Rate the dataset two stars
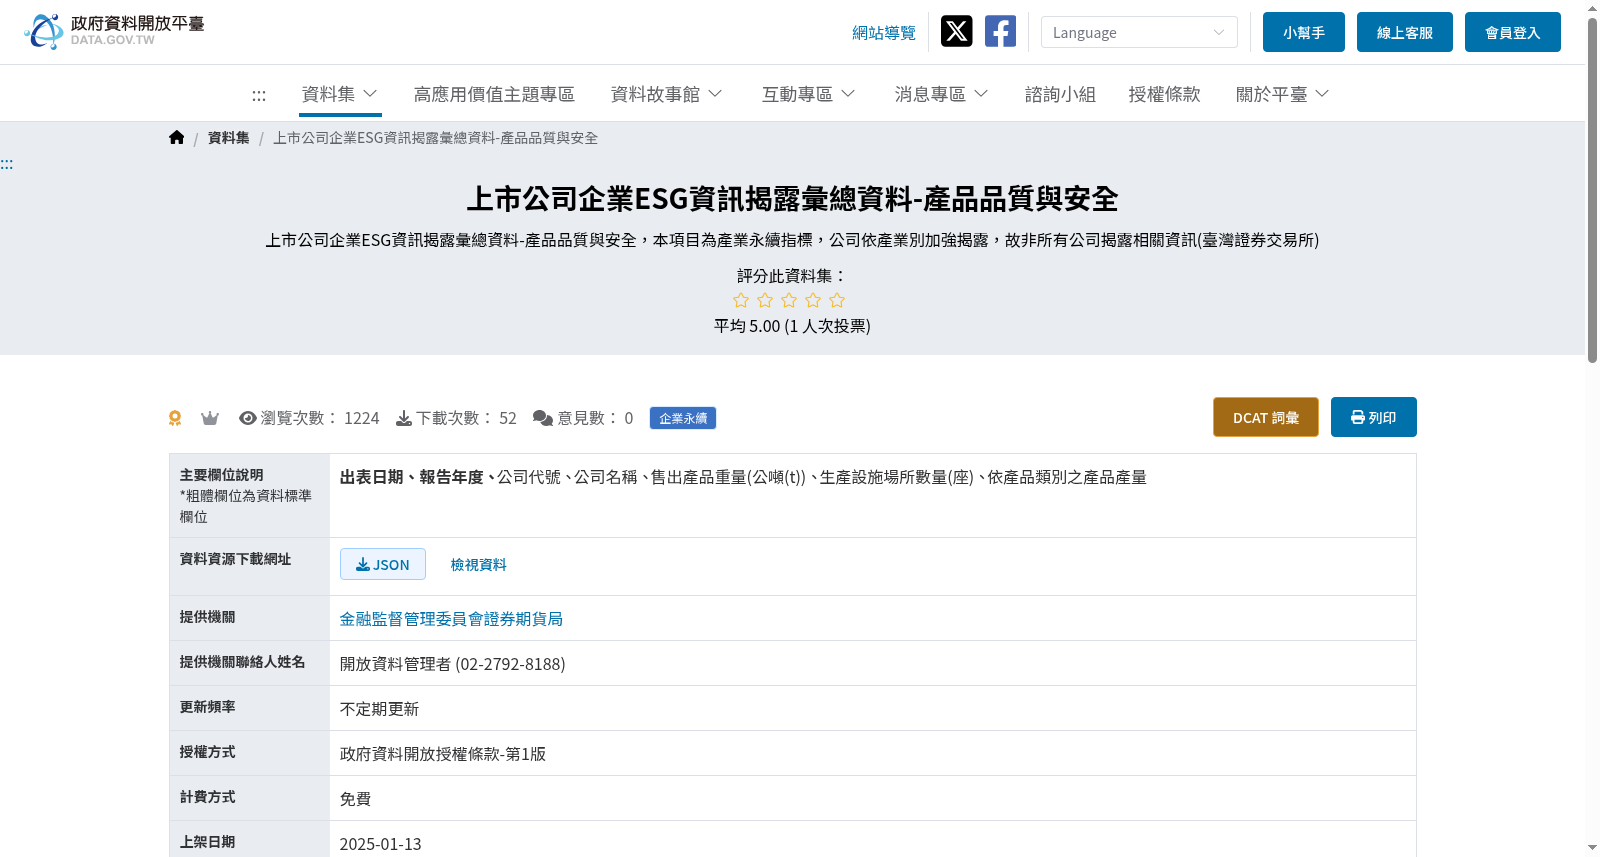Screen dimensions: 1600x857 (765, 300)
